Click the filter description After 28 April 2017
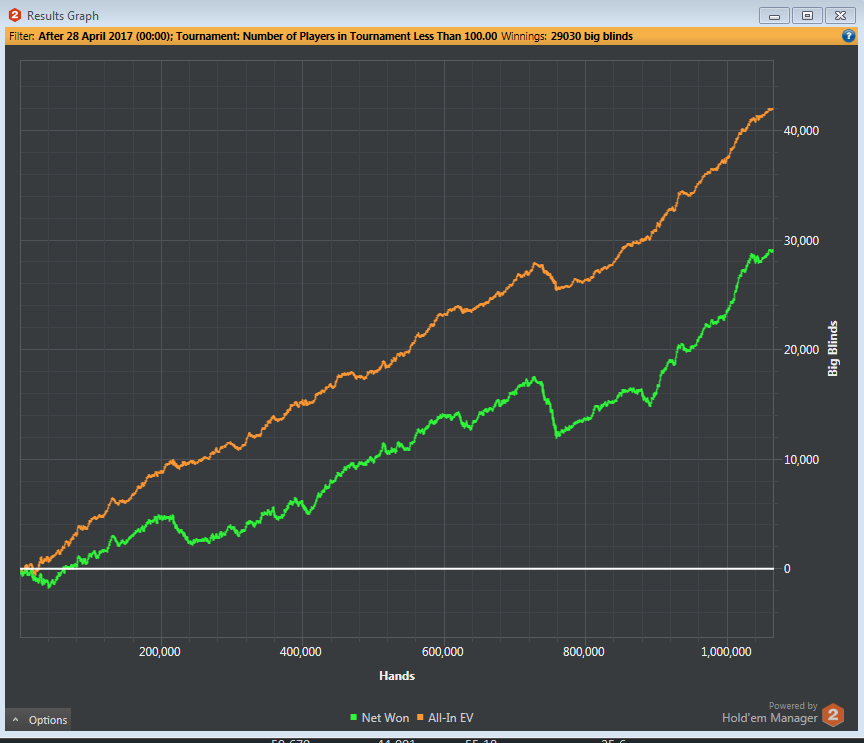The width and height of the screenshot is (864, 743). coord(268,36)
